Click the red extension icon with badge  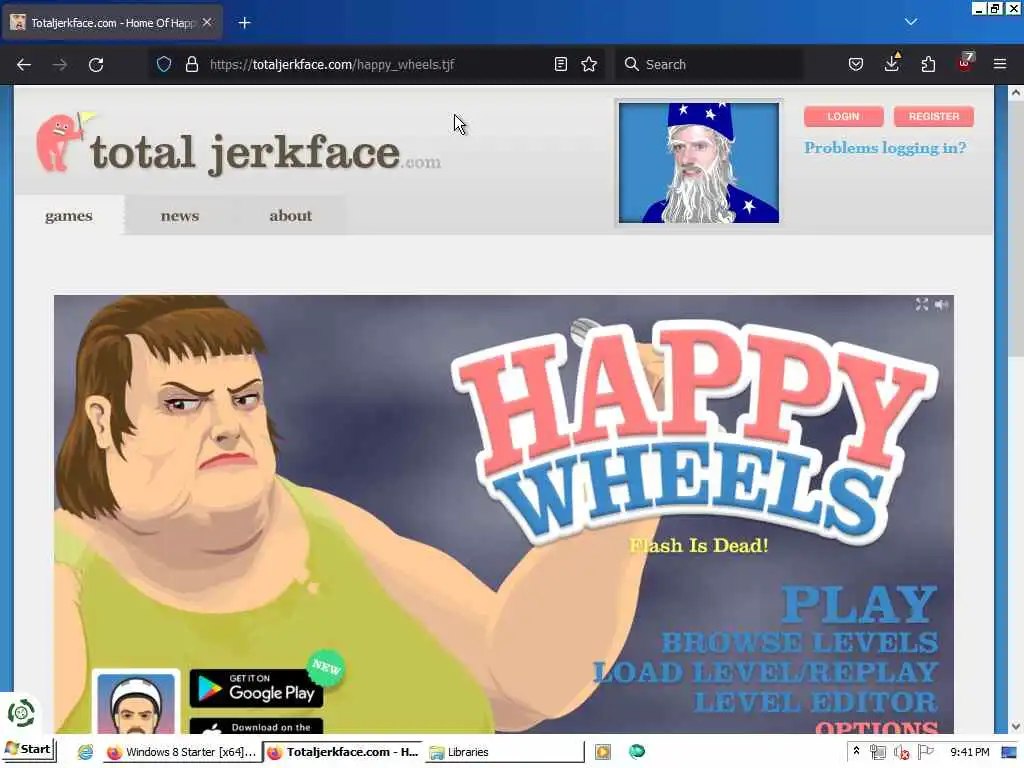[965, 62]
